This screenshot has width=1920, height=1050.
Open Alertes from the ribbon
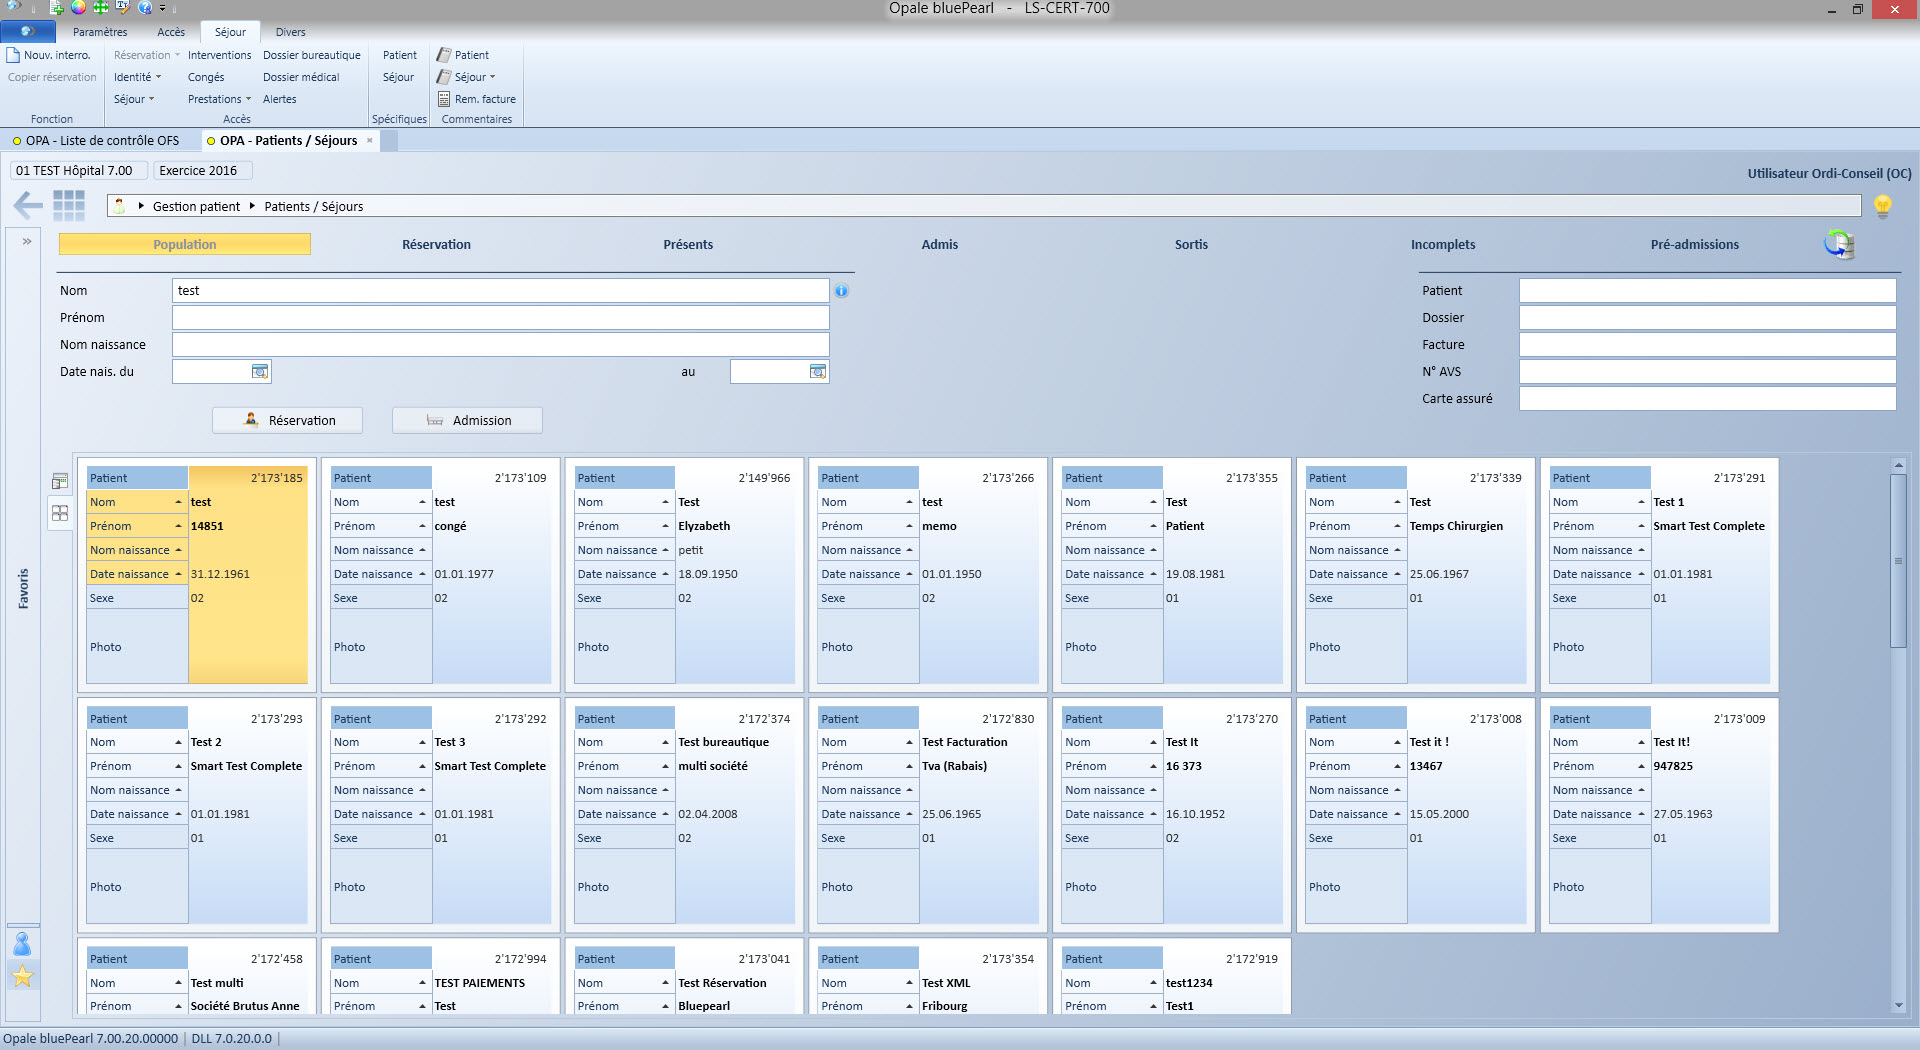(279, 99)
